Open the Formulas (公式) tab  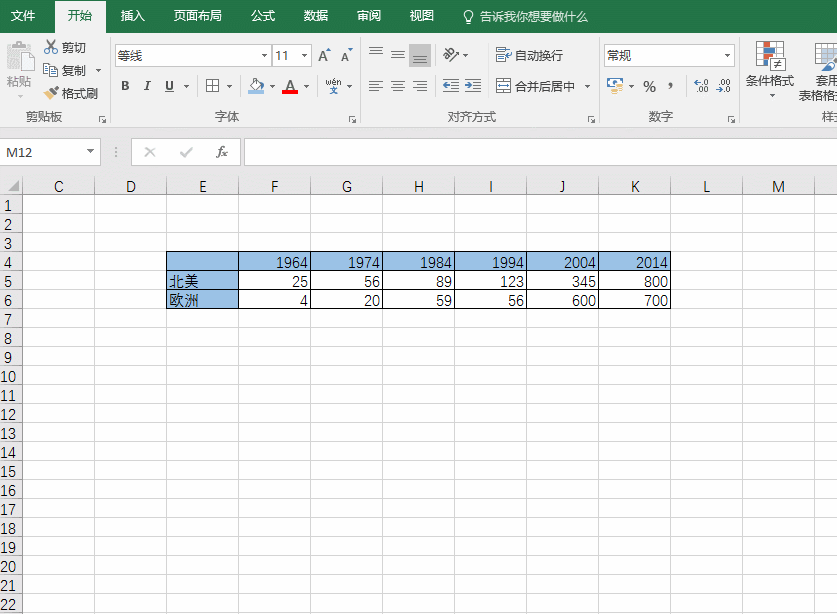pyautogui.click(x=263, y=16)
